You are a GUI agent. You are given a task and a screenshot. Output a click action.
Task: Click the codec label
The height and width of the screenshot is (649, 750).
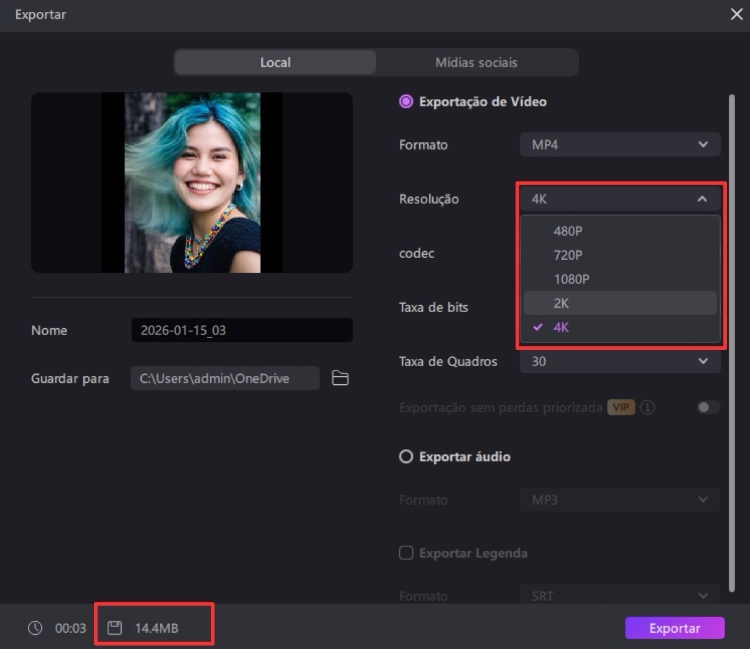click(417, 253)
